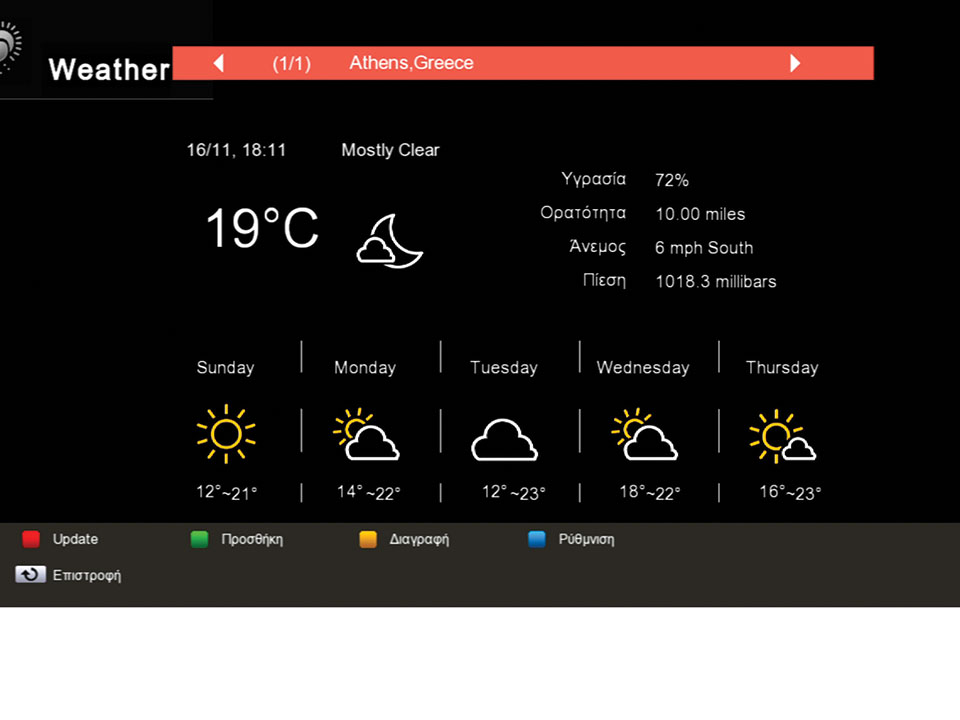Screen dimensions: 960x720
Task: Click Wednesday's partly cloudy icon
Action: tap(644, 434)
